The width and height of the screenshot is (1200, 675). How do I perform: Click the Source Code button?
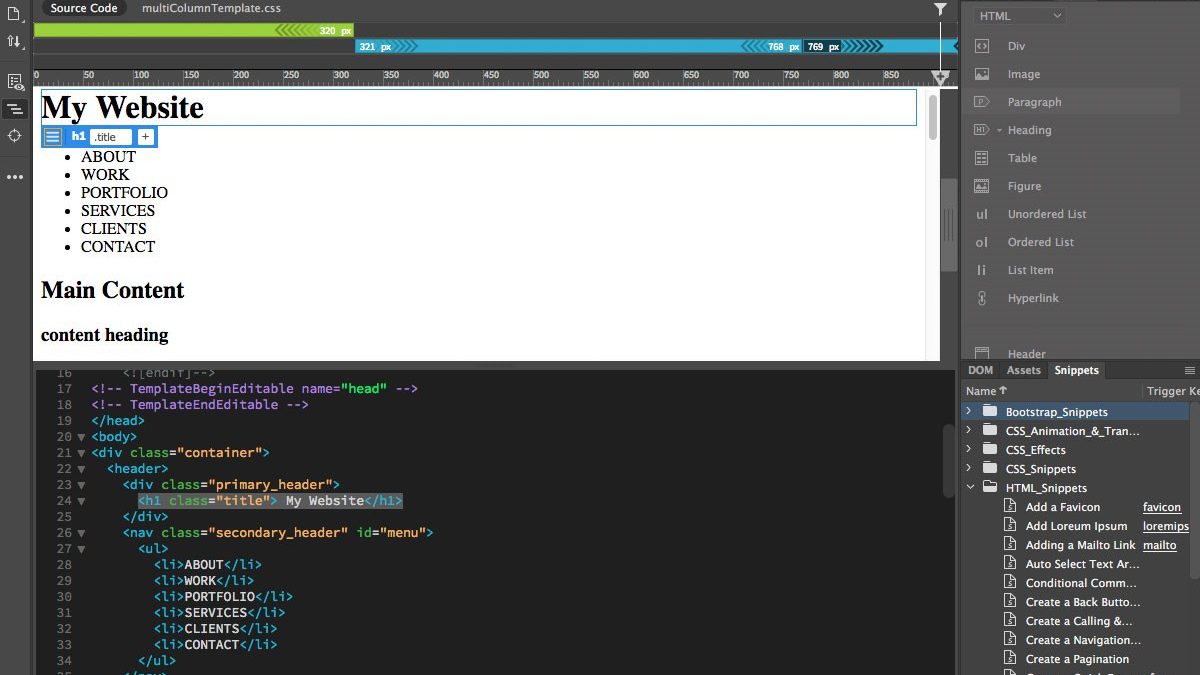[84, 8]
